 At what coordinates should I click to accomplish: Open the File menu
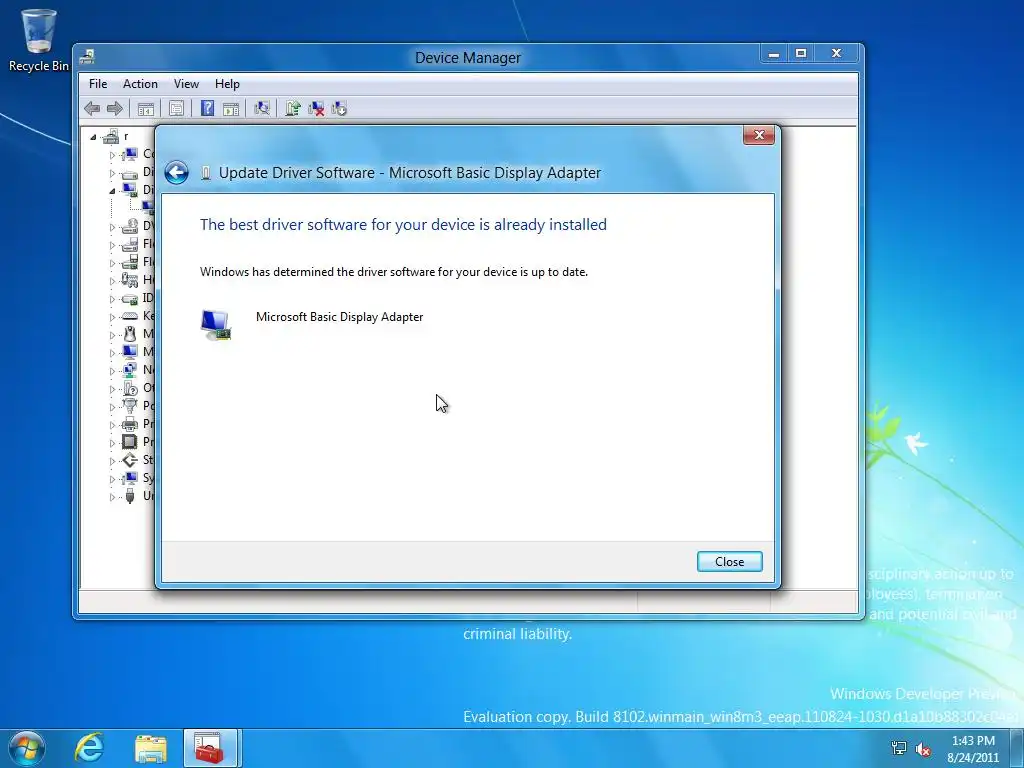pos(98,84)
